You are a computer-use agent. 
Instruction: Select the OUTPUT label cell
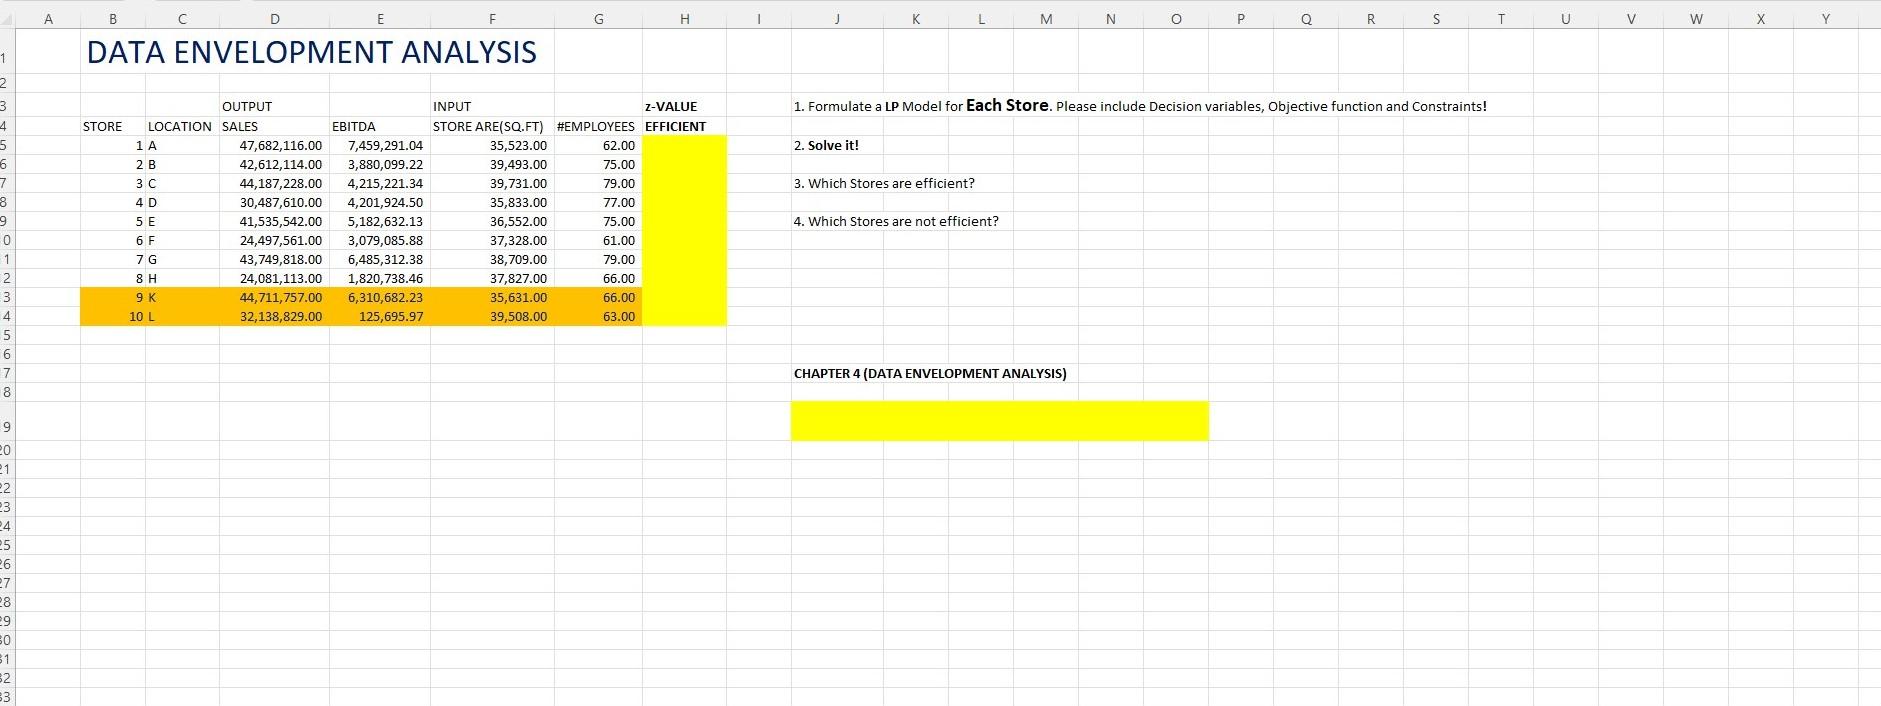247,106
